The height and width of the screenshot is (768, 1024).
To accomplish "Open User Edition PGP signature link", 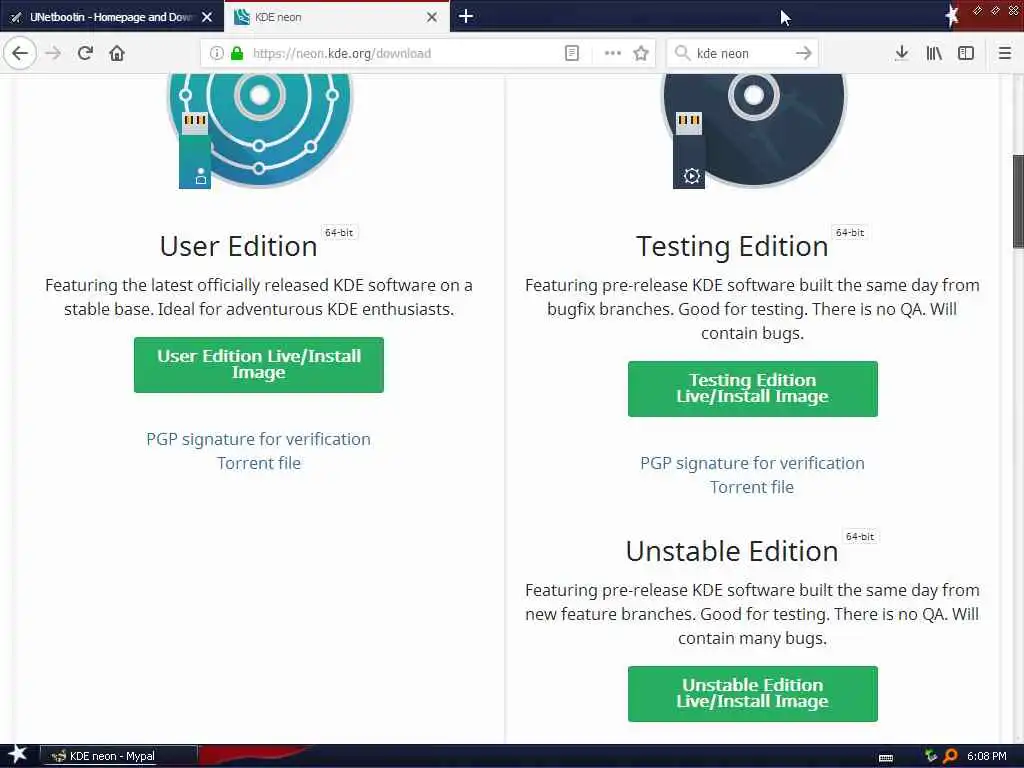I will pos(259,439).
